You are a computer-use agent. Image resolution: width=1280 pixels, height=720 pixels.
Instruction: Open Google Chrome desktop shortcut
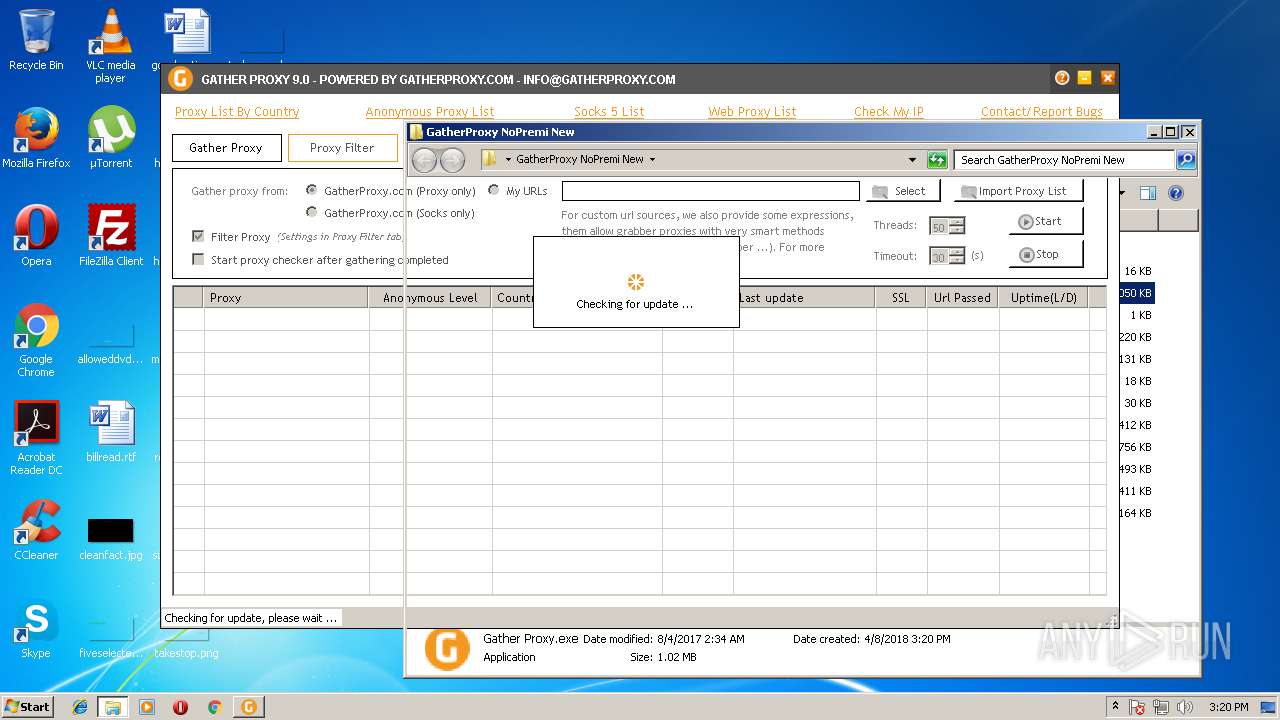click(36, 340)
